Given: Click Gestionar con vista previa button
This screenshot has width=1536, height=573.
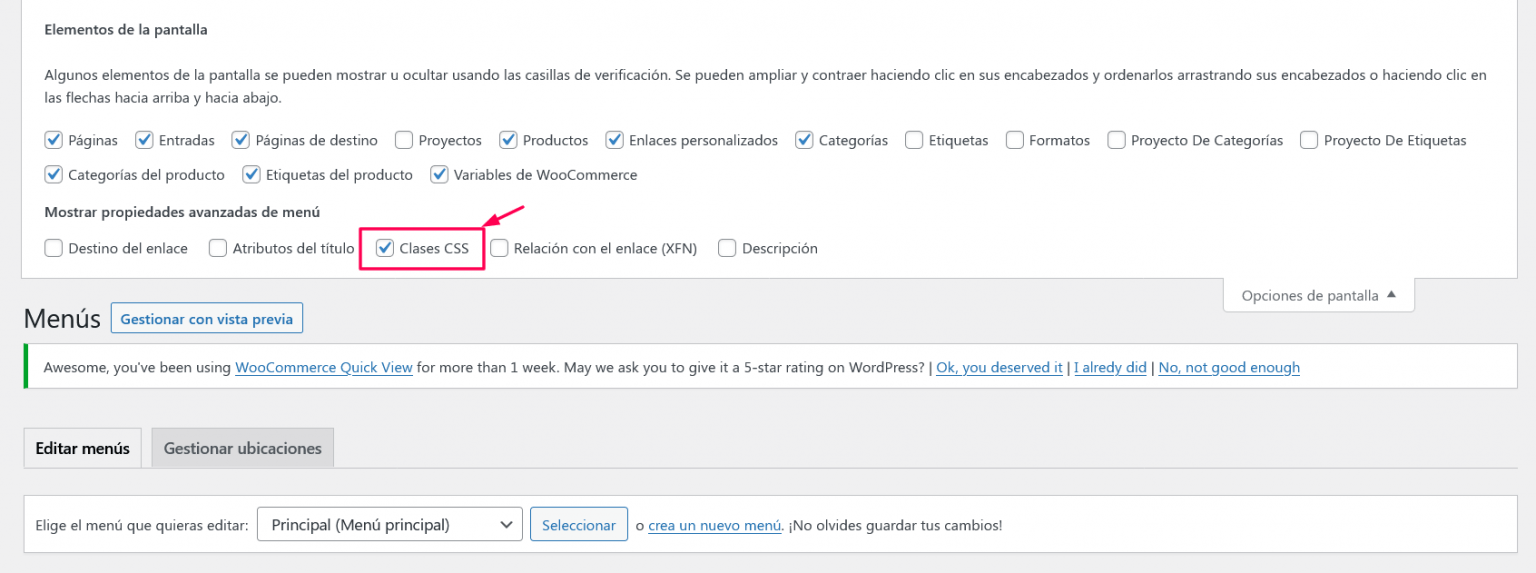Looking at the screenshot, I should [x=207, y=319].
